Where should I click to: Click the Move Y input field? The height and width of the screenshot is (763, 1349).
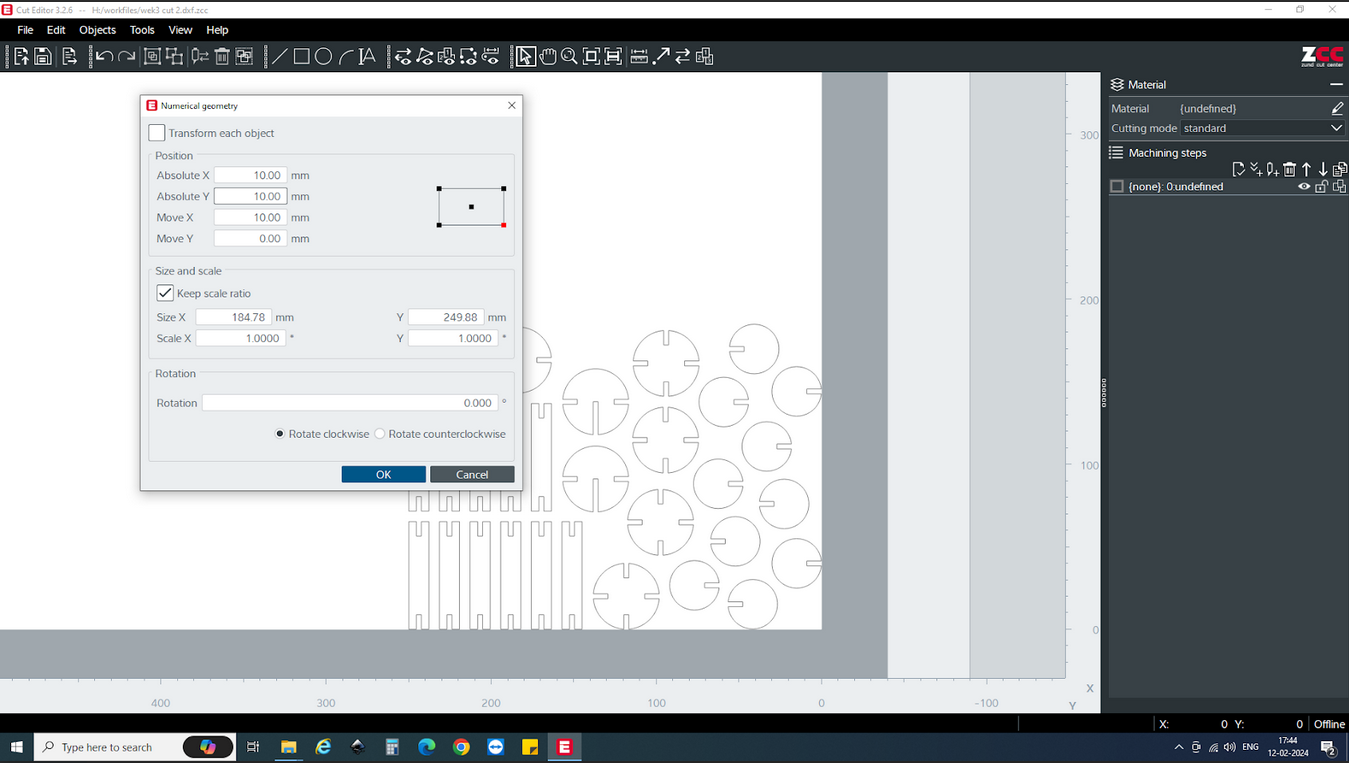pos(250,238)
